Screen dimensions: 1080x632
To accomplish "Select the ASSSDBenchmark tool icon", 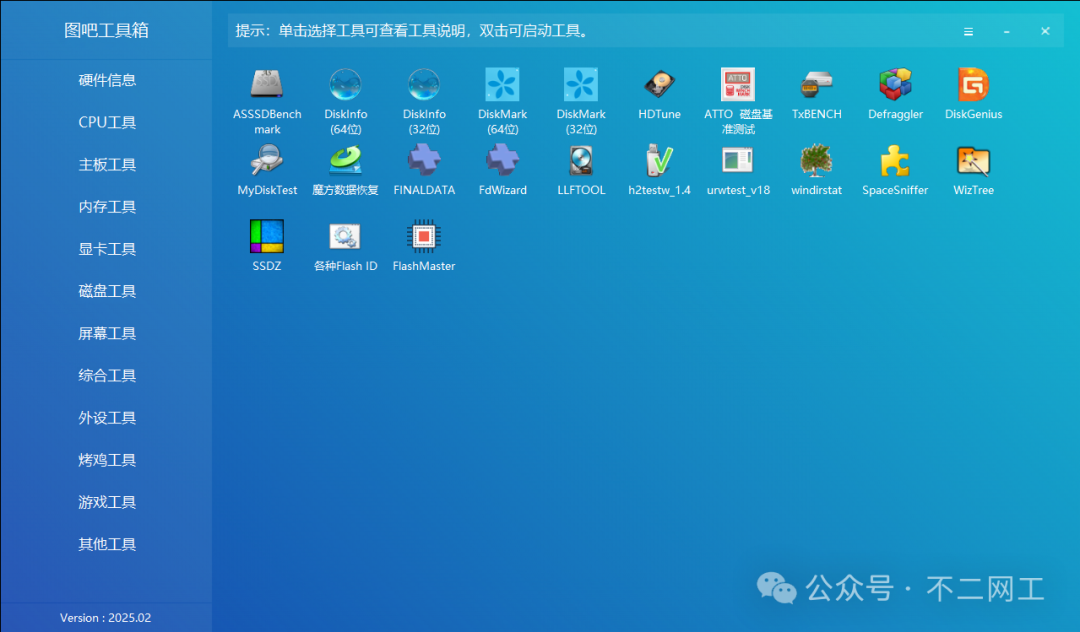I will (267, 85).
